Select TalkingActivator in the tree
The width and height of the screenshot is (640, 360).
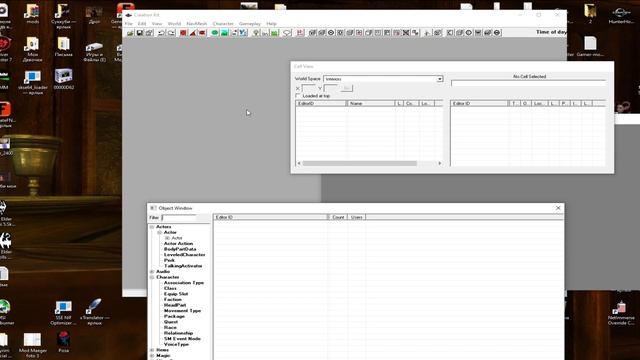[183, 266]
